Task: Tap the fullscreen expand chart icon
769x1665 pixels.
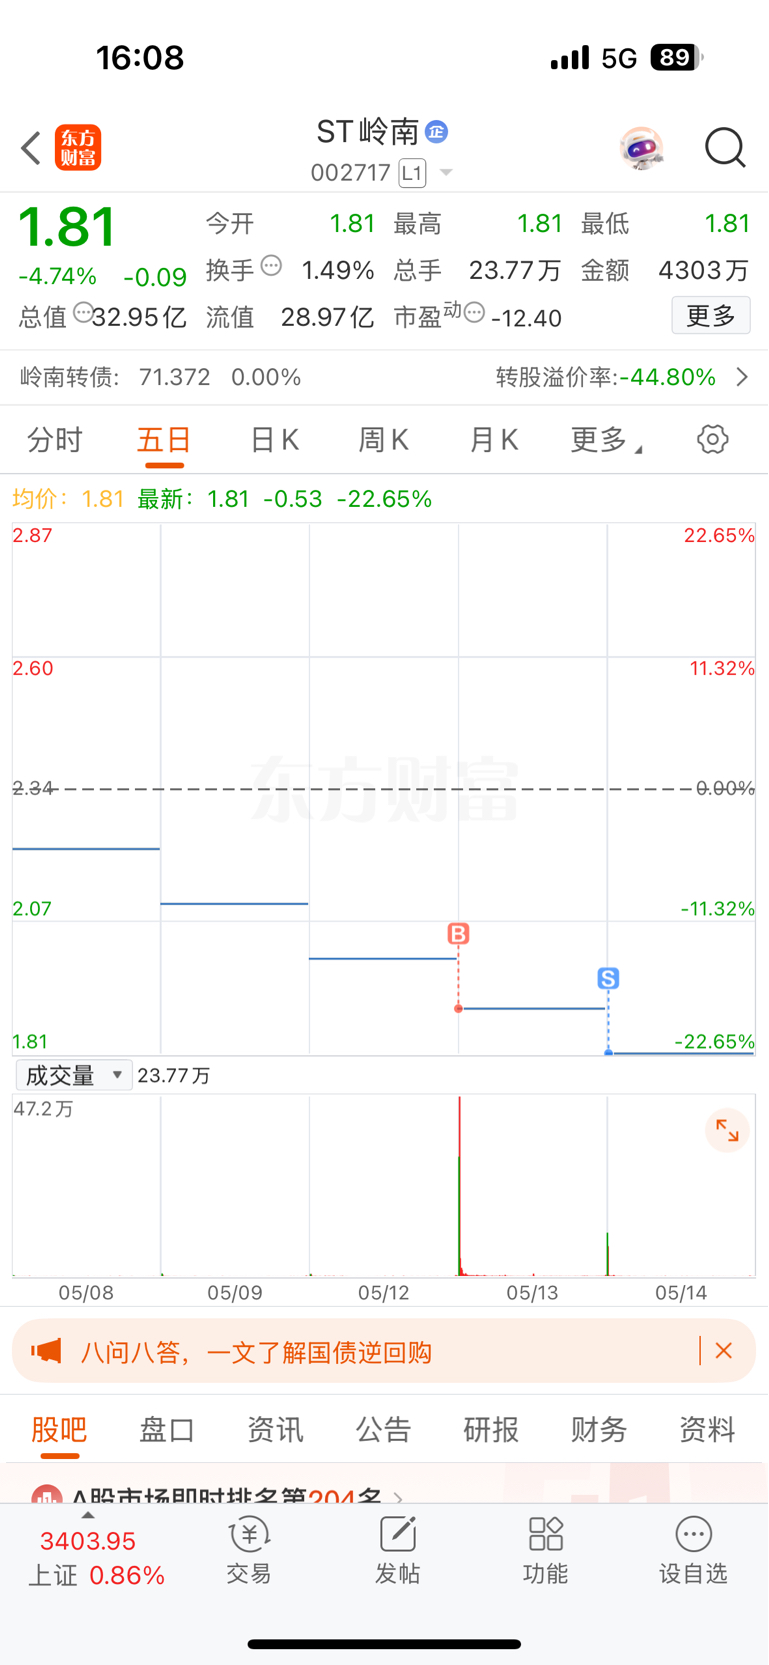Action: (727, 1131)
